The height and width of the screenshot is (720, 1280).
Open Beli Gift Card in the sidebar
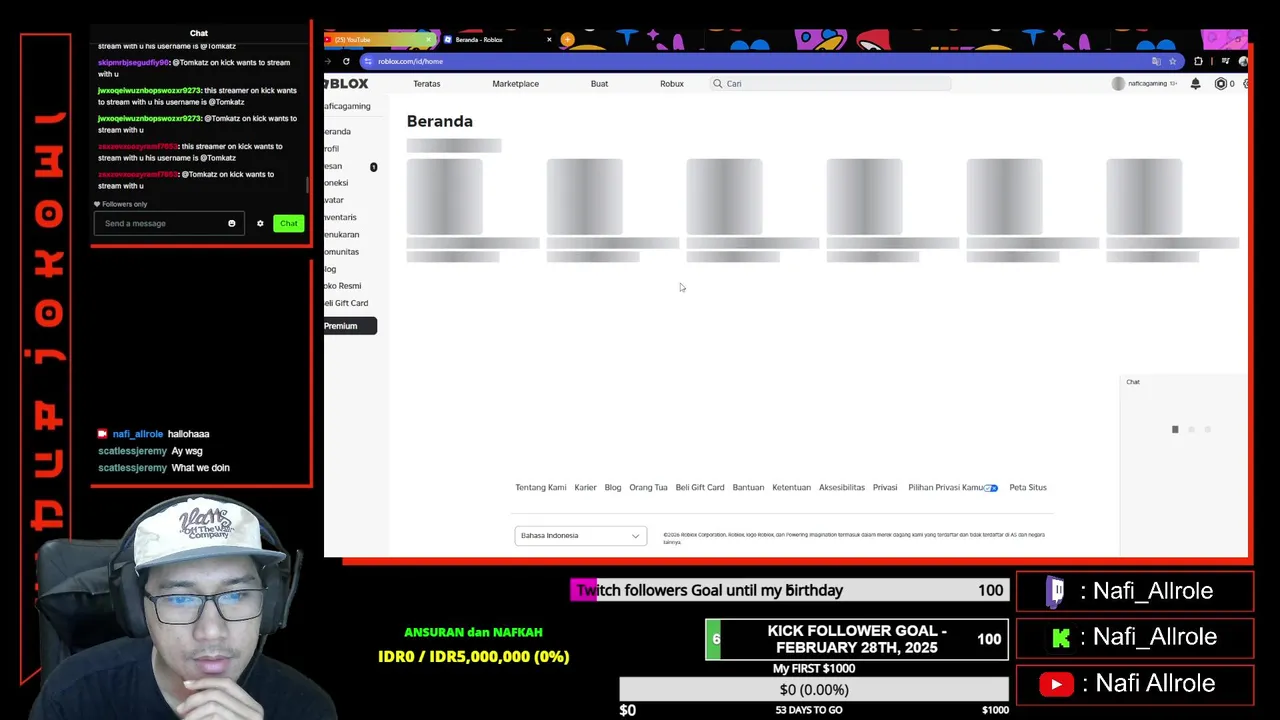click(x=346, y=303)
